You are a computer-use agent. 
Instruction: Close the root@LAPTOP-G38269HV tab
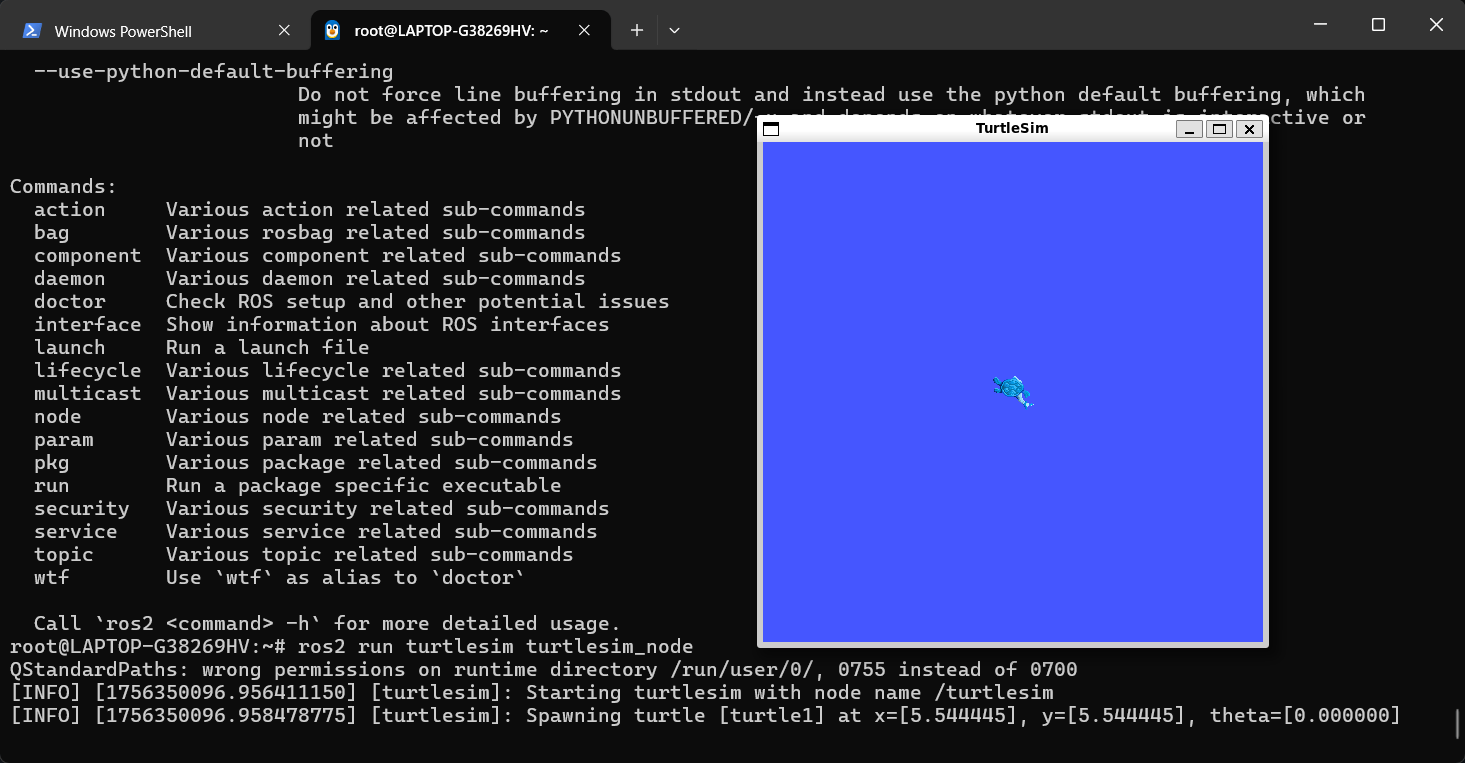(585, 31)
